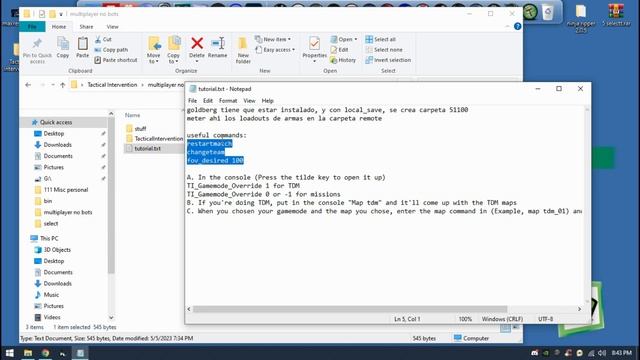This screenshot has height=360, width=640.
Task: Select tutorial.txt in file list
Action: (147, 149)
